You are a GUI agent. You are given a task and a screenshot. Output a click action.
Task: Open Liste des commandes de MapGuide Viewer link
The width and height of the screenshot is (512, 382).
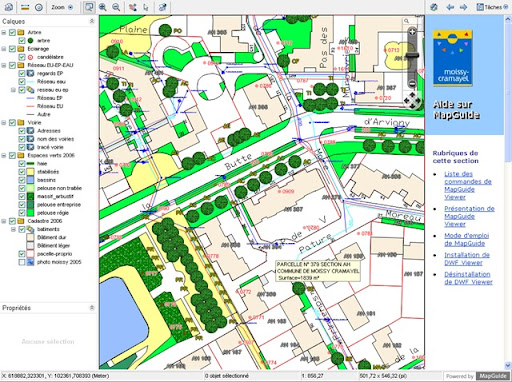(468, 185)
